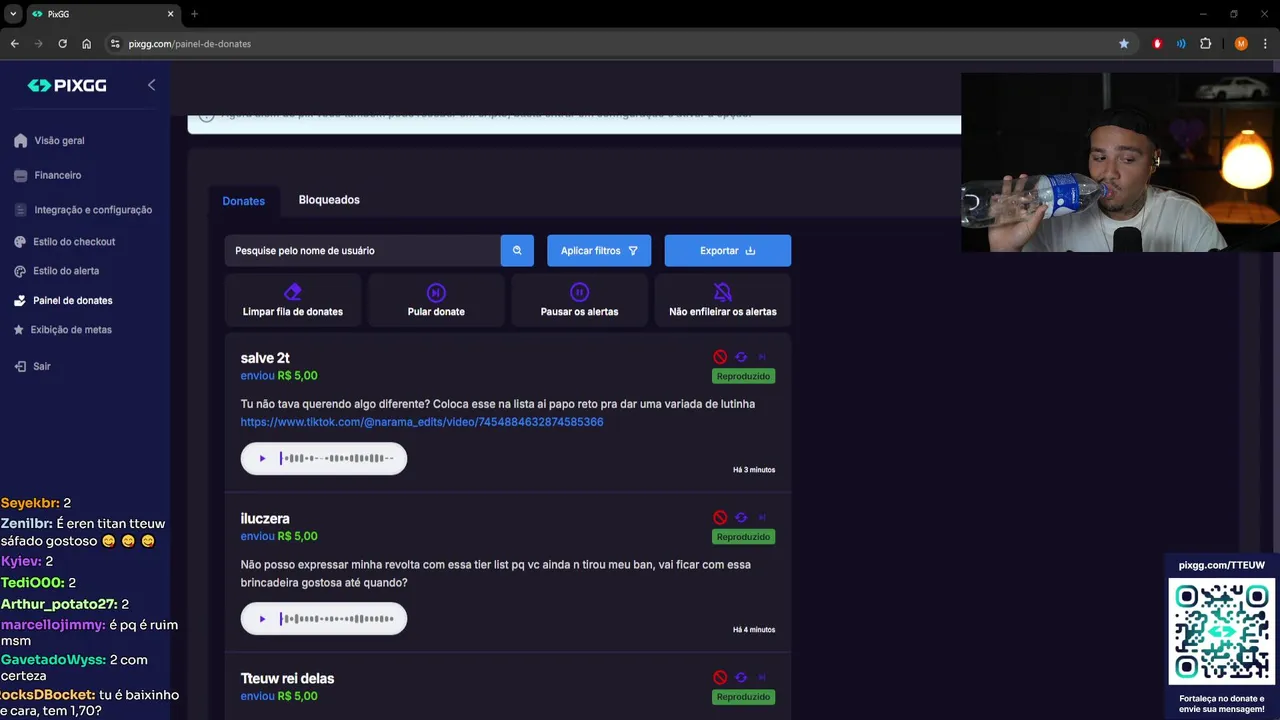Open the TikTok link in salve 2t message
This screenshot has height=720, width=1280.
(x=422, y=422)
